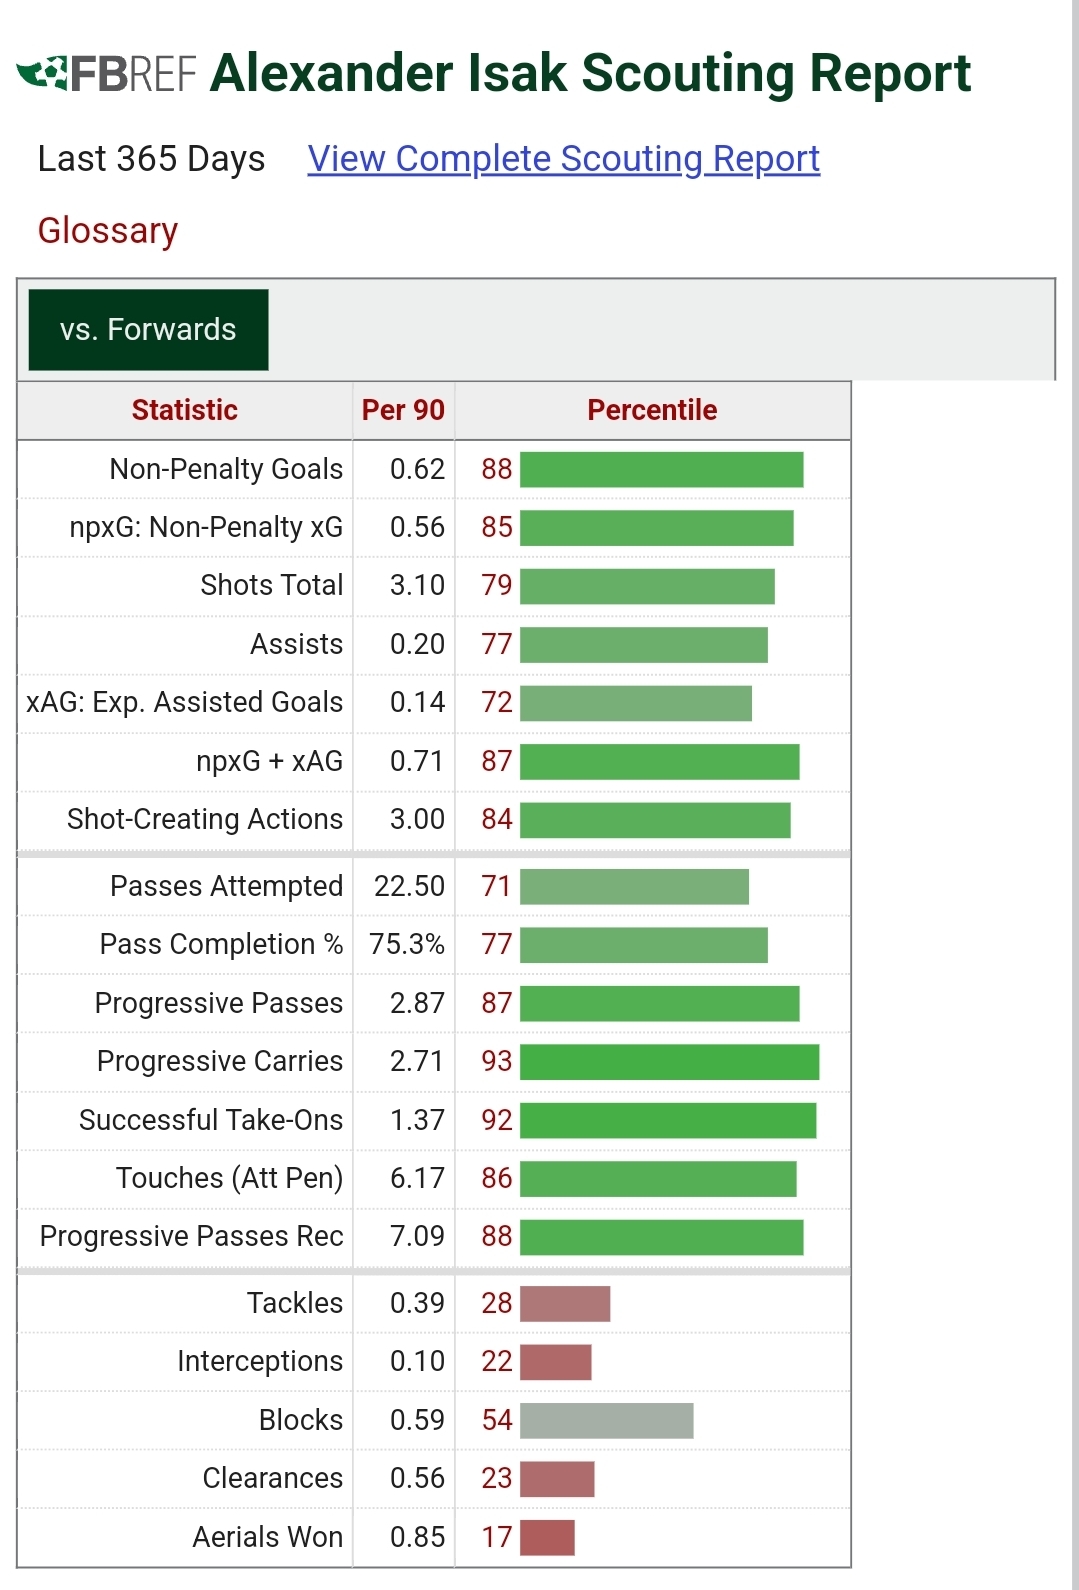Screen dimensions: 1079x1590
Task: Open the Glossary link
Action: point(108,231)
